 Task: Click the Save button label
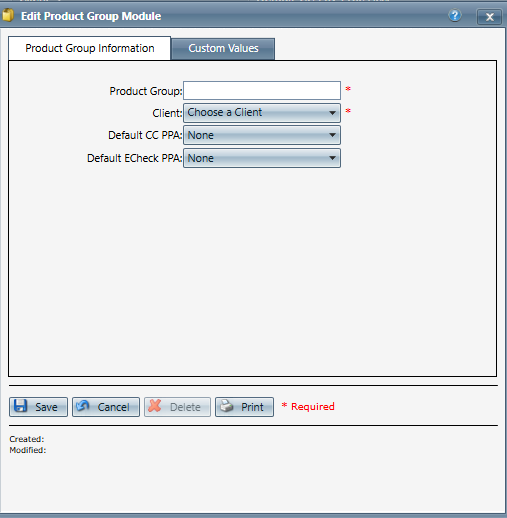click(x=46, y=407)
